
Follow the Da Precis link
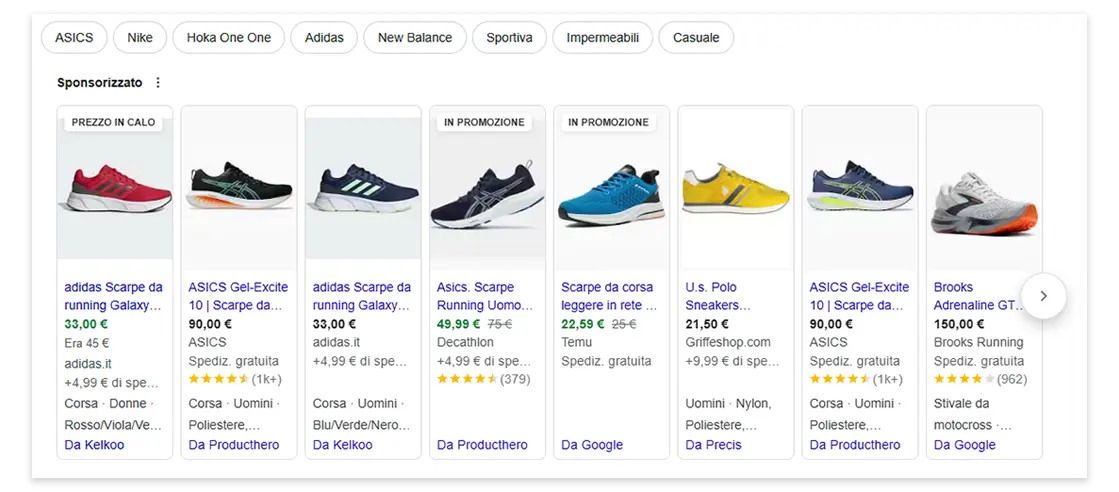713,445
